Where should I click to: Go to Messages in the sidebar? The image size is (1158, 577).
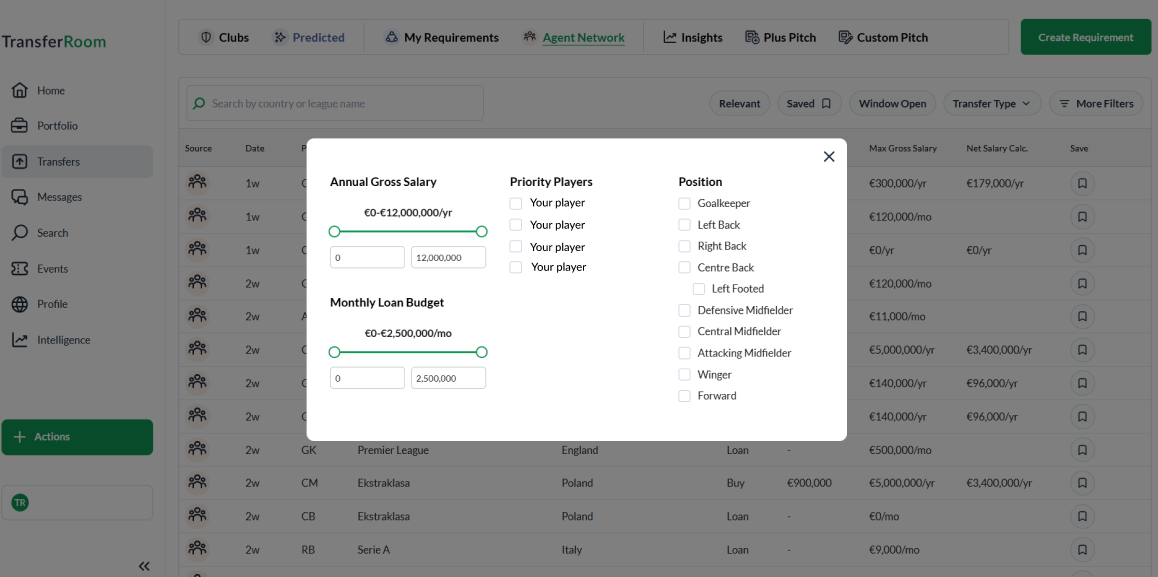tap(58, 197)
